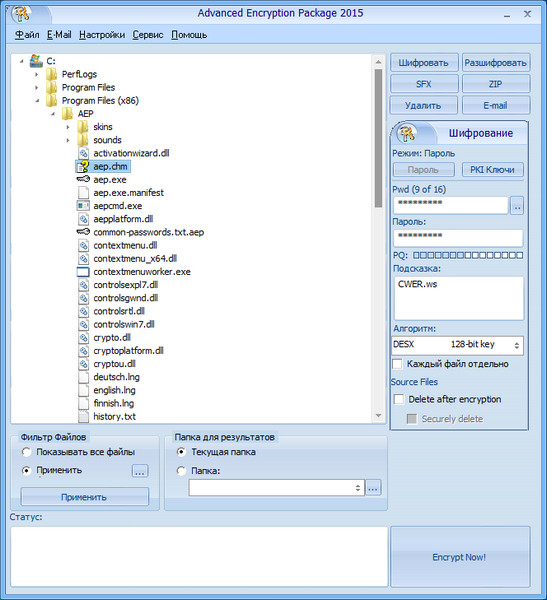Viewport: 547px width, 600px height.
Task: Expand the skins folder node
Action: click(68, 127)
